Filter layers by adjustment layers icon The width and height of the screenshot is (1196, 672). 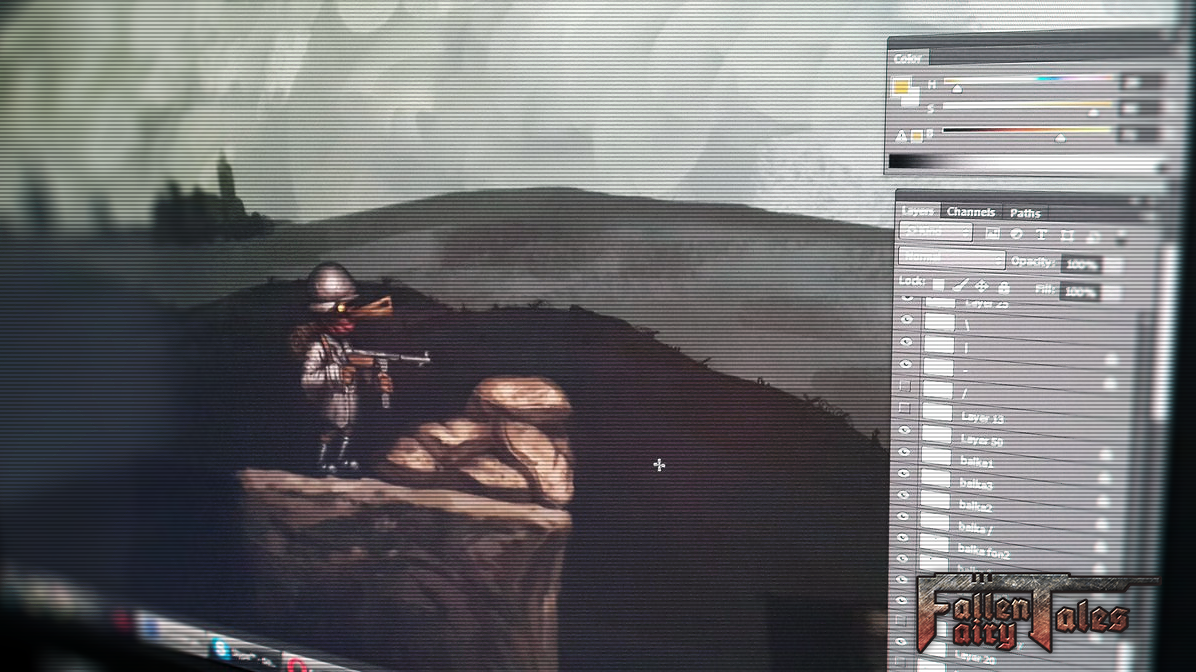[x=1016, y=234]
